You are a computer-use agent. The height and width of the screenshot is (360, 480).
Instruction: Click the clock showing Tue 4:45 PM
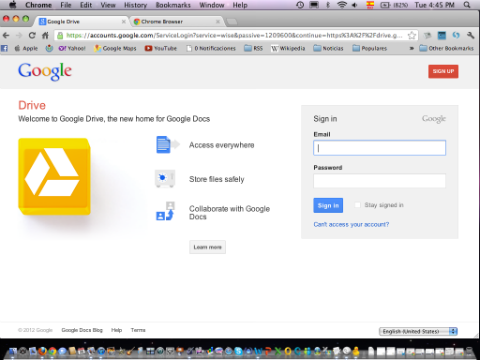tap(435, 5)
